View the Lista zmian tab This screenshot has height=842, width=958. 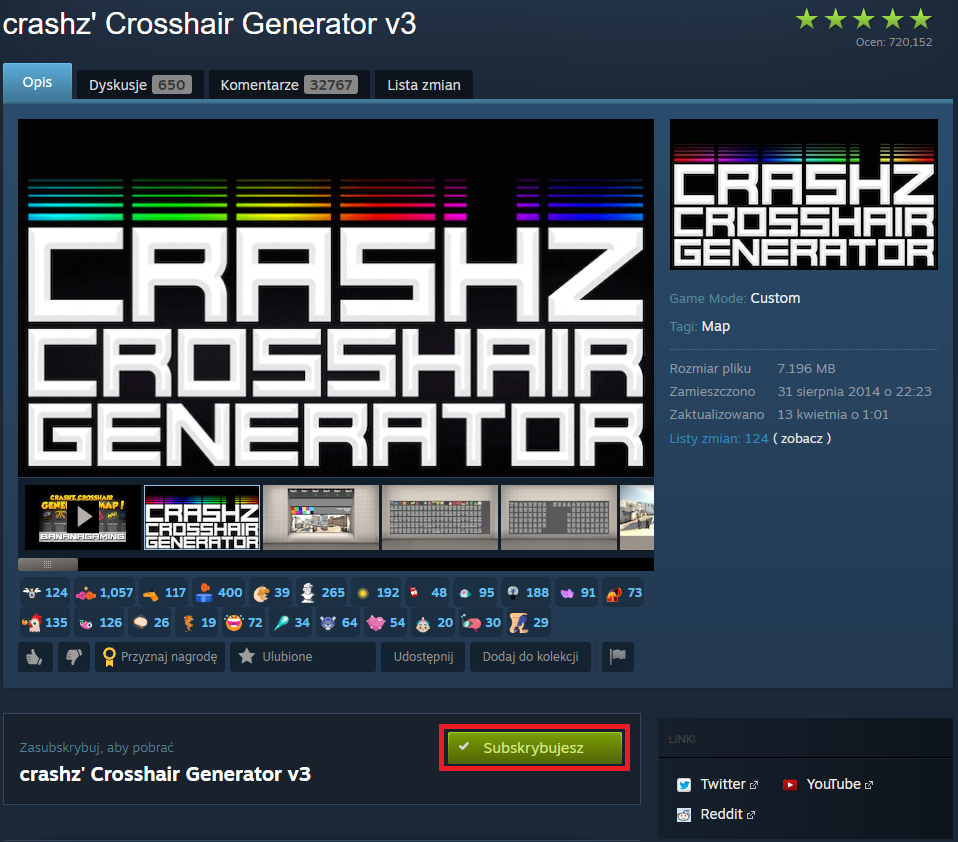tap(423, 84)
